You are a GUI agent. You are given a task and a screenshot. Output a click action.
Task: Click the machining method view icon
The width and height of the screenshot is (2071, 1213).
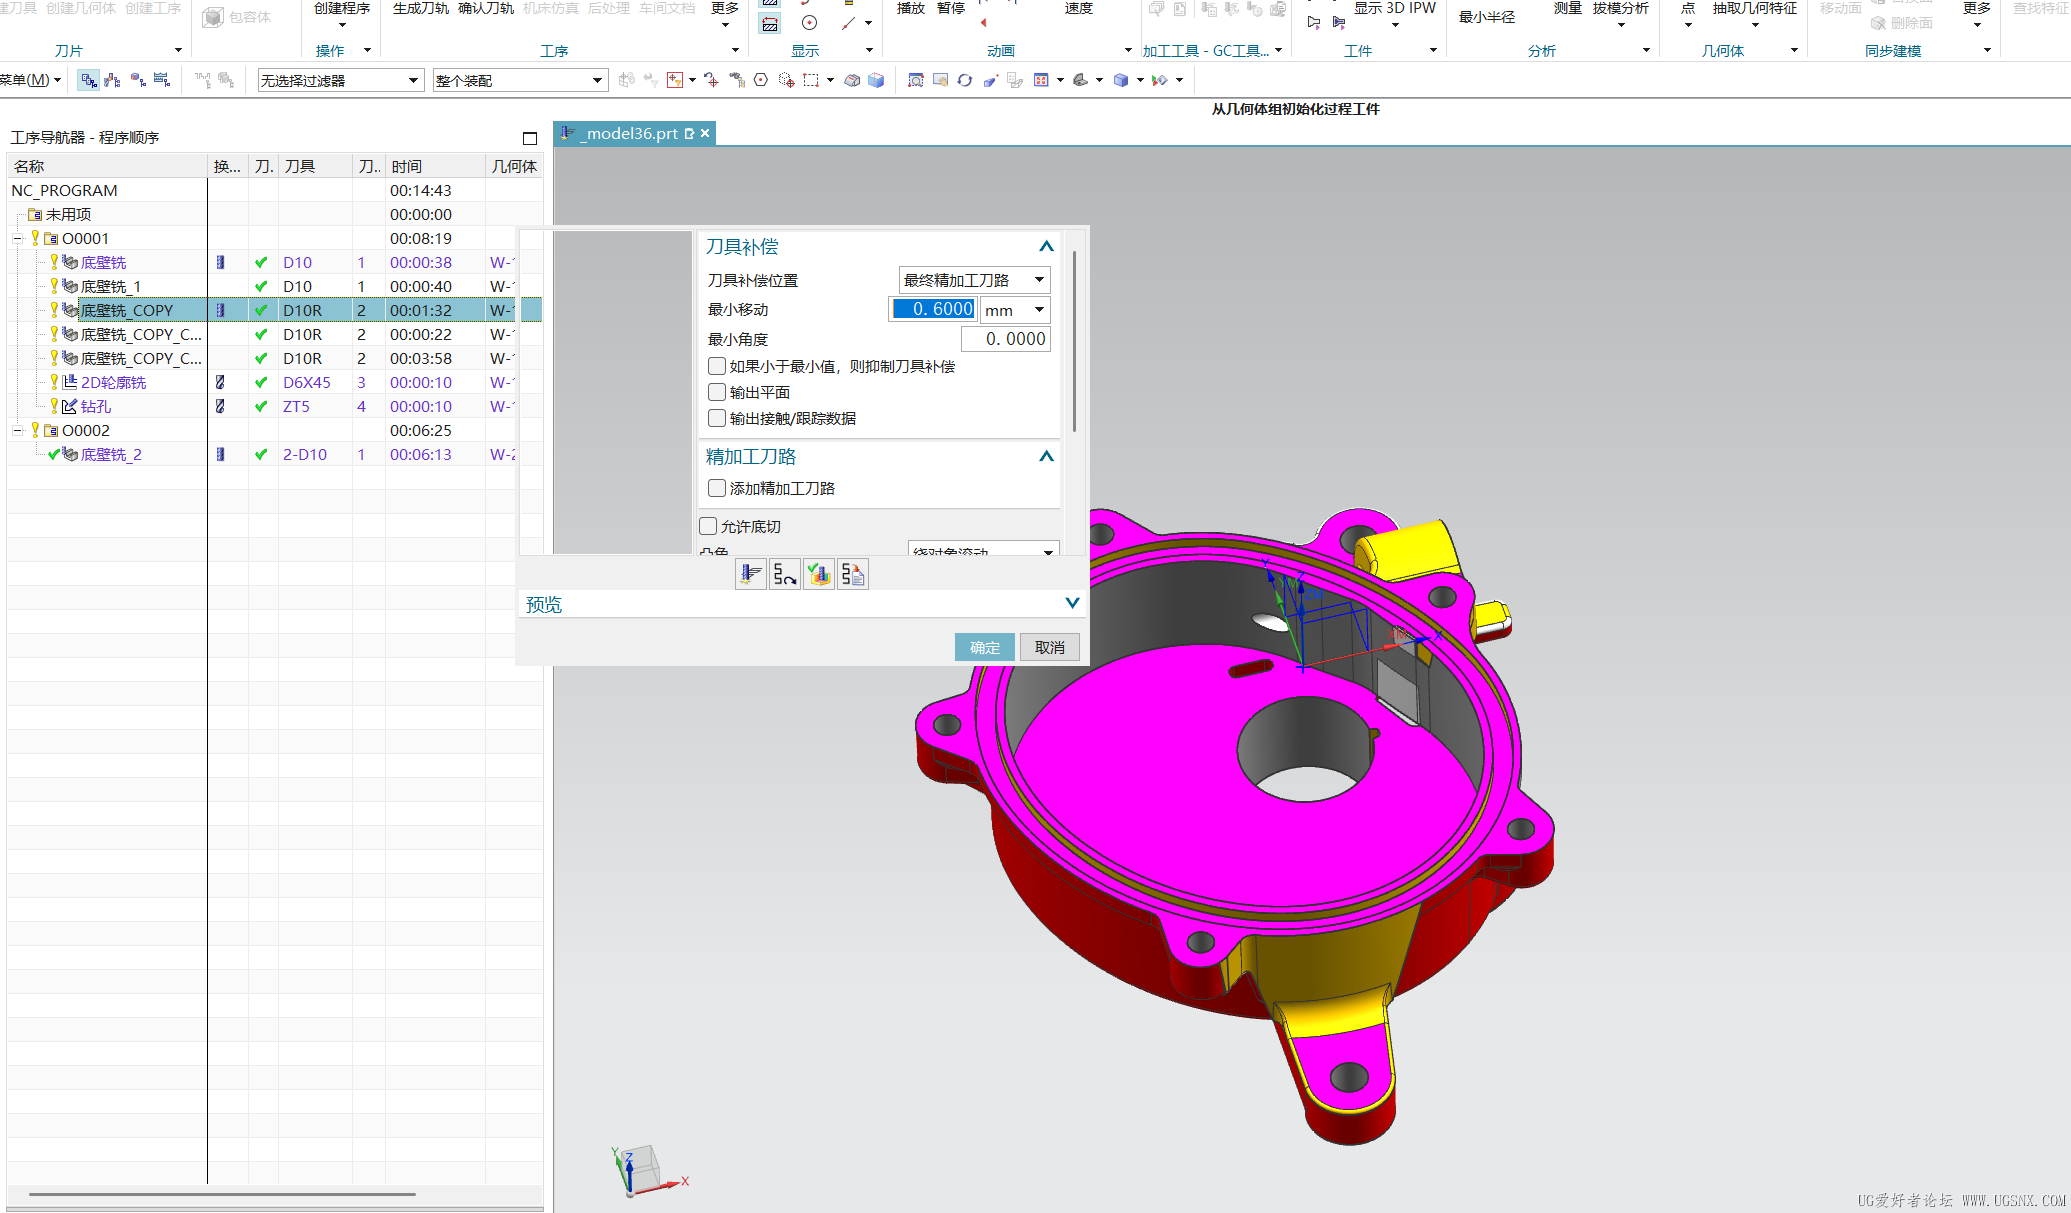point(161,80)
